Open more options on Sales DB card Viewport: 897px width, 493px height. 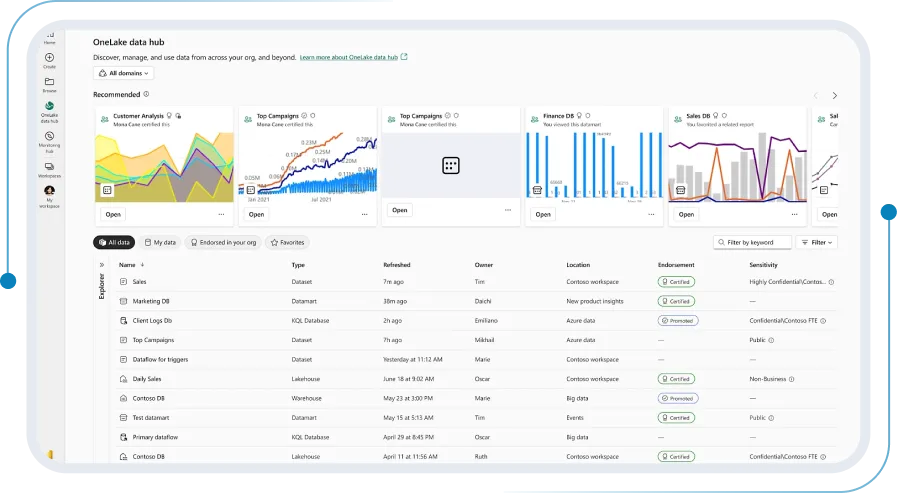[x=795, y=214]
